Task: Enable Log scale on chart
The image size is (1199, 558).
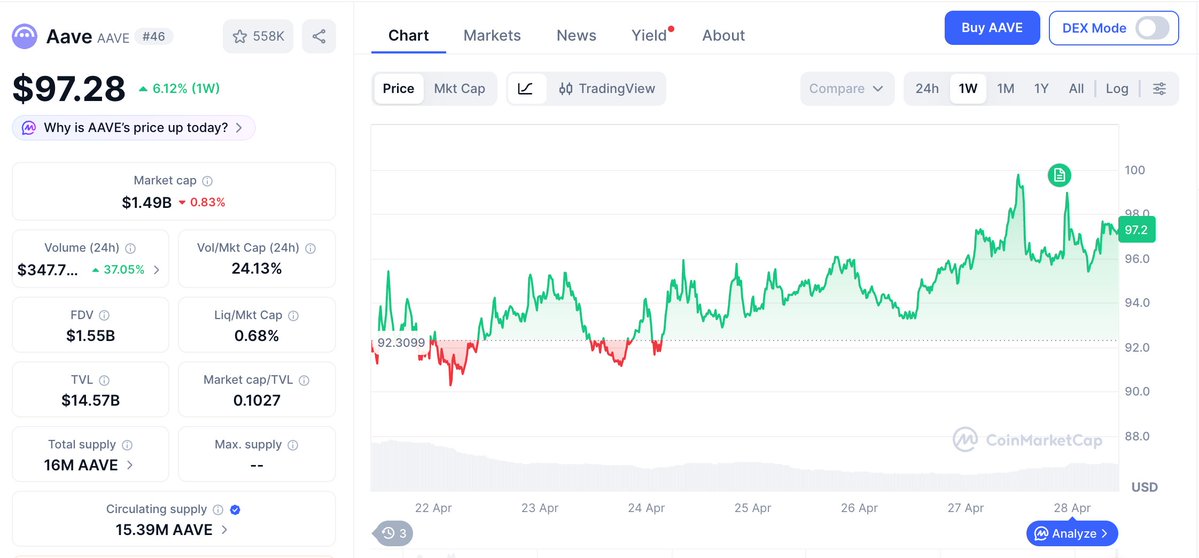Action: pos(1117,88)
